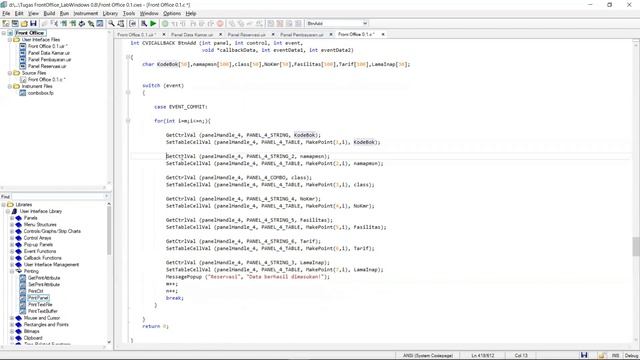Screen dimensions: 640x360
Task: Click the Libraries folder icon
Action: pyautogui.click(x=11, y=204)
